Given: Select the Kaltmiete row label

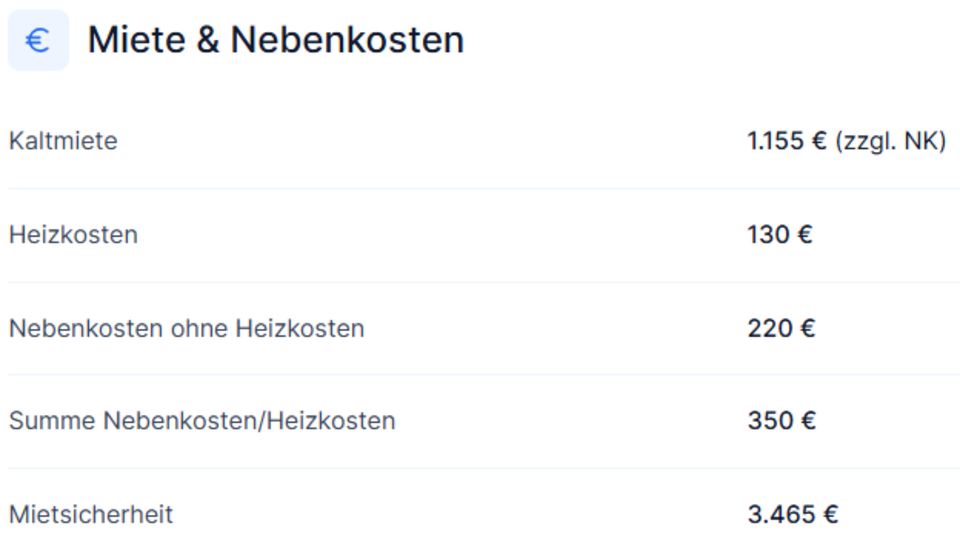Looking at the screenshot, I should 63,141.
